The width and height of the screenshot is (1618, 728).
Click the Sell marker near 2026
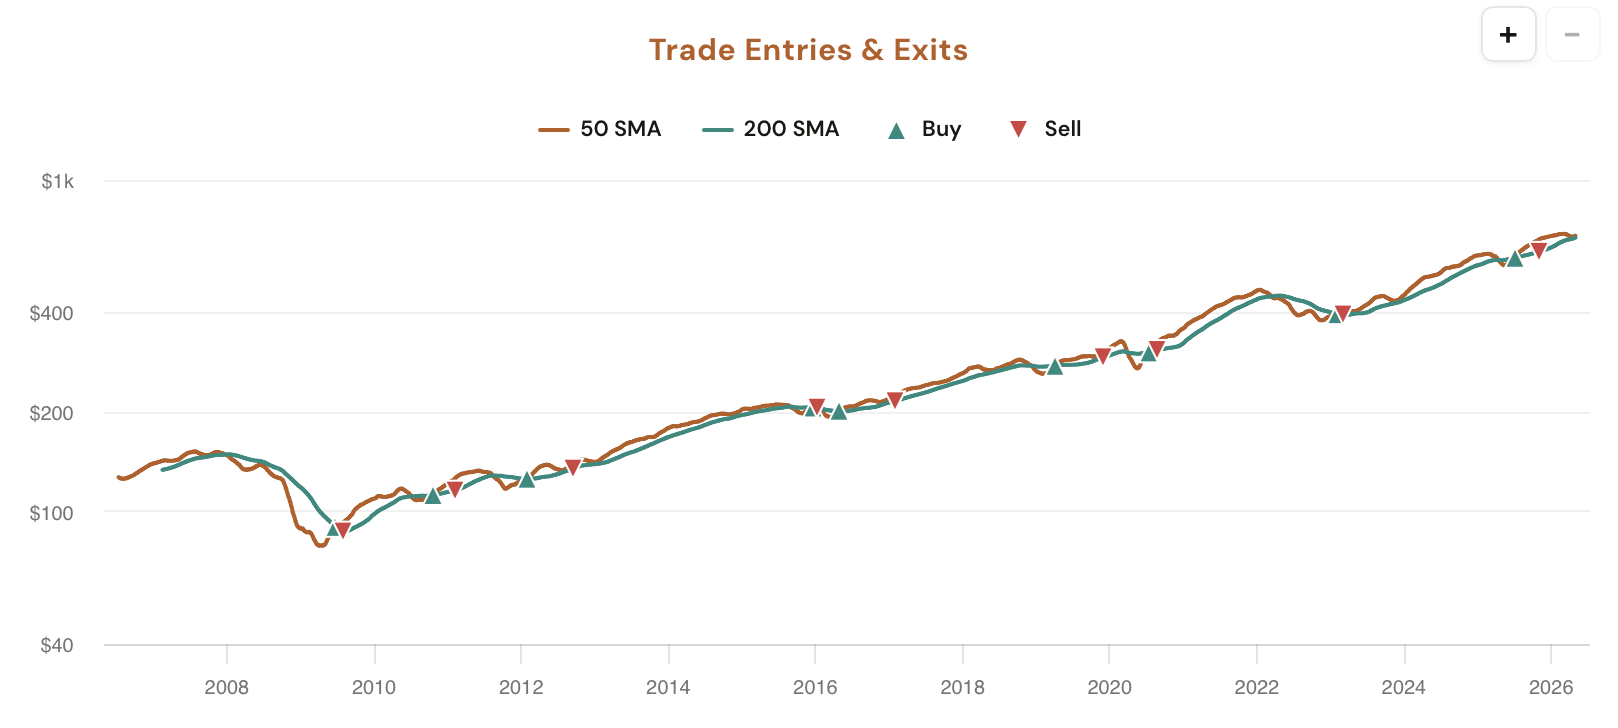1537,250
